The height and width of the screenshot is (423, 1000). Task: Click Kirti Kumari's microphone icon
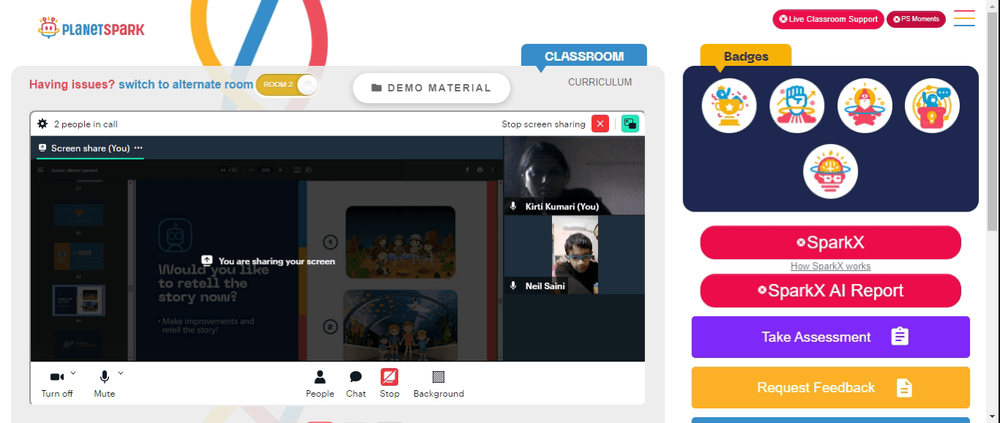pyautogui.click(x=513, y=206)
